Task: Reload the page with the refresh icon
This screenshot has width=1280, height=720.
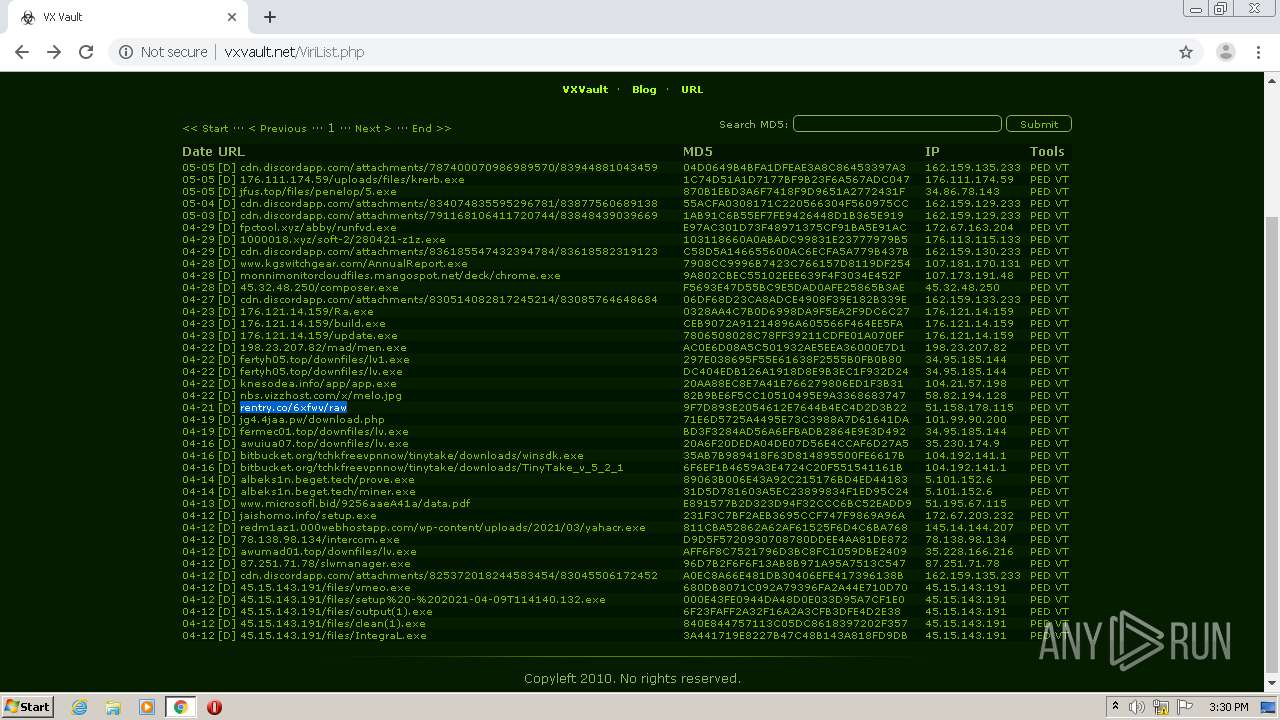Action: click(x=86, y=52)
